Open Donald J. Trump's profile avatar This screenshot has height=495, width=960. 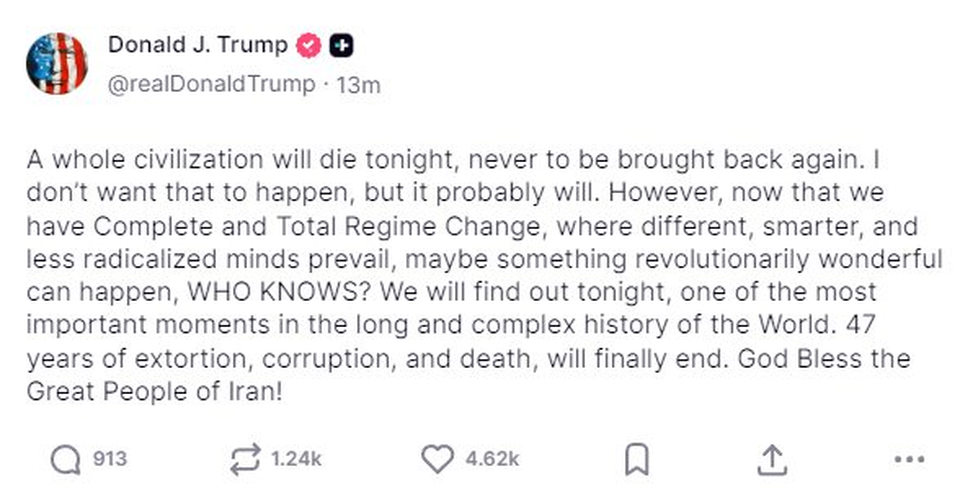point(56,63)
